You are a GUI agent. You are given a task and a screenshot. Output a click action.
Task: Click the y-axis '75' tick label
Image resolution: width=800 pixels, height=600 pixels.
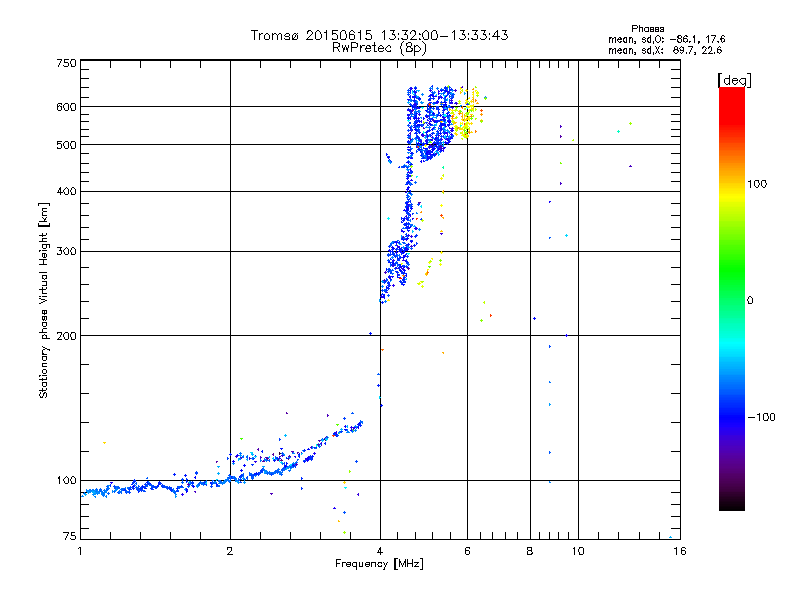tap(70, 536)
